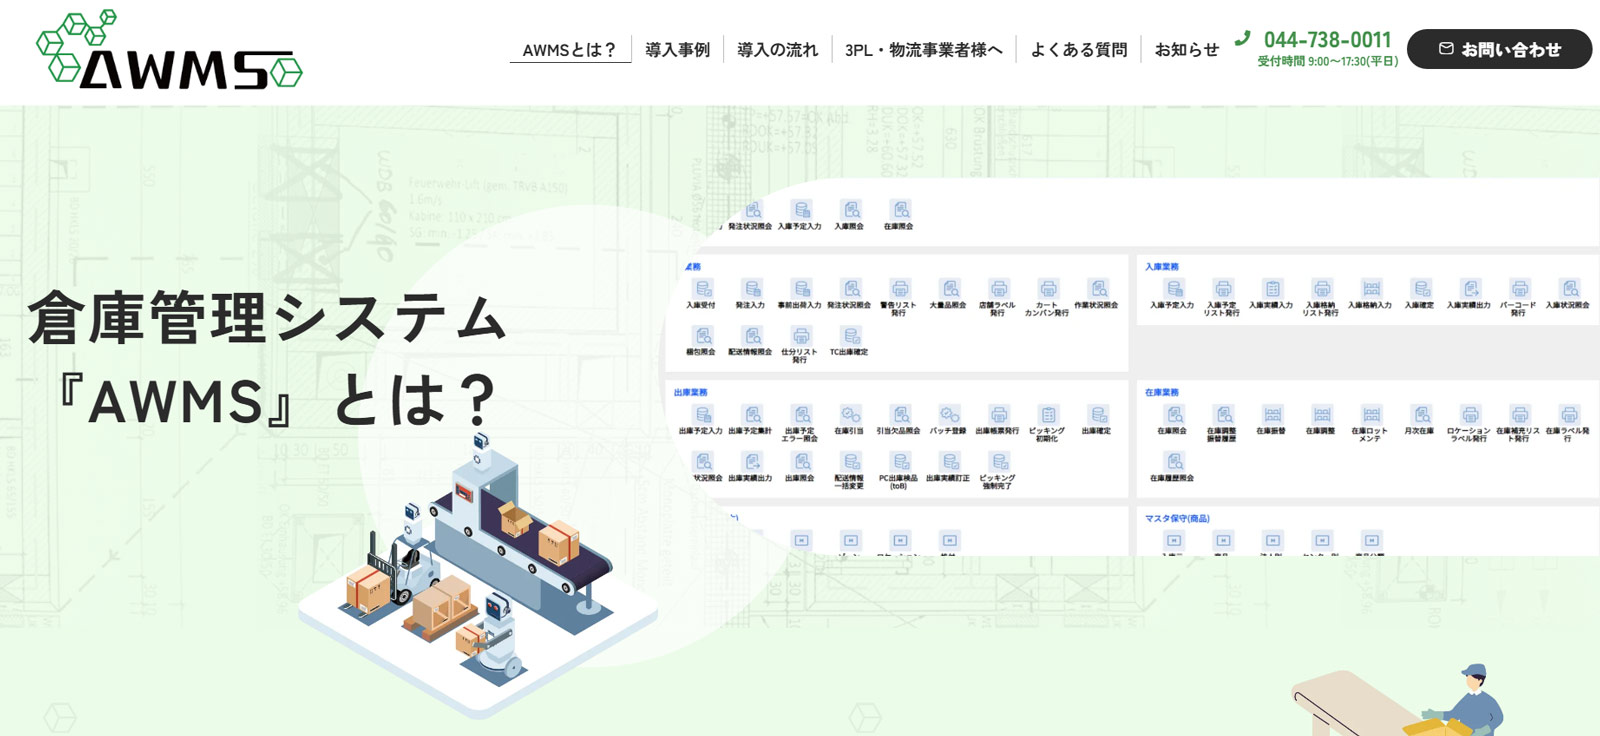Click the 倉庫管理システム headline text
The height and width of the screenshot is (736, 1600).
[268, 317]
